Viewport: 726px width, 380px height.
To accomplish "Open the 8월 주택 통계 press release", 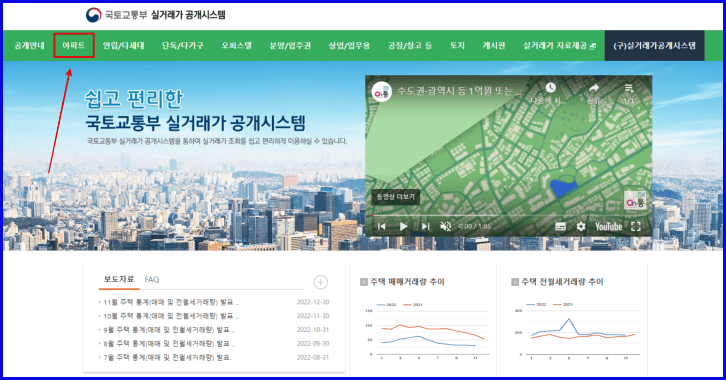I will 169,344.
